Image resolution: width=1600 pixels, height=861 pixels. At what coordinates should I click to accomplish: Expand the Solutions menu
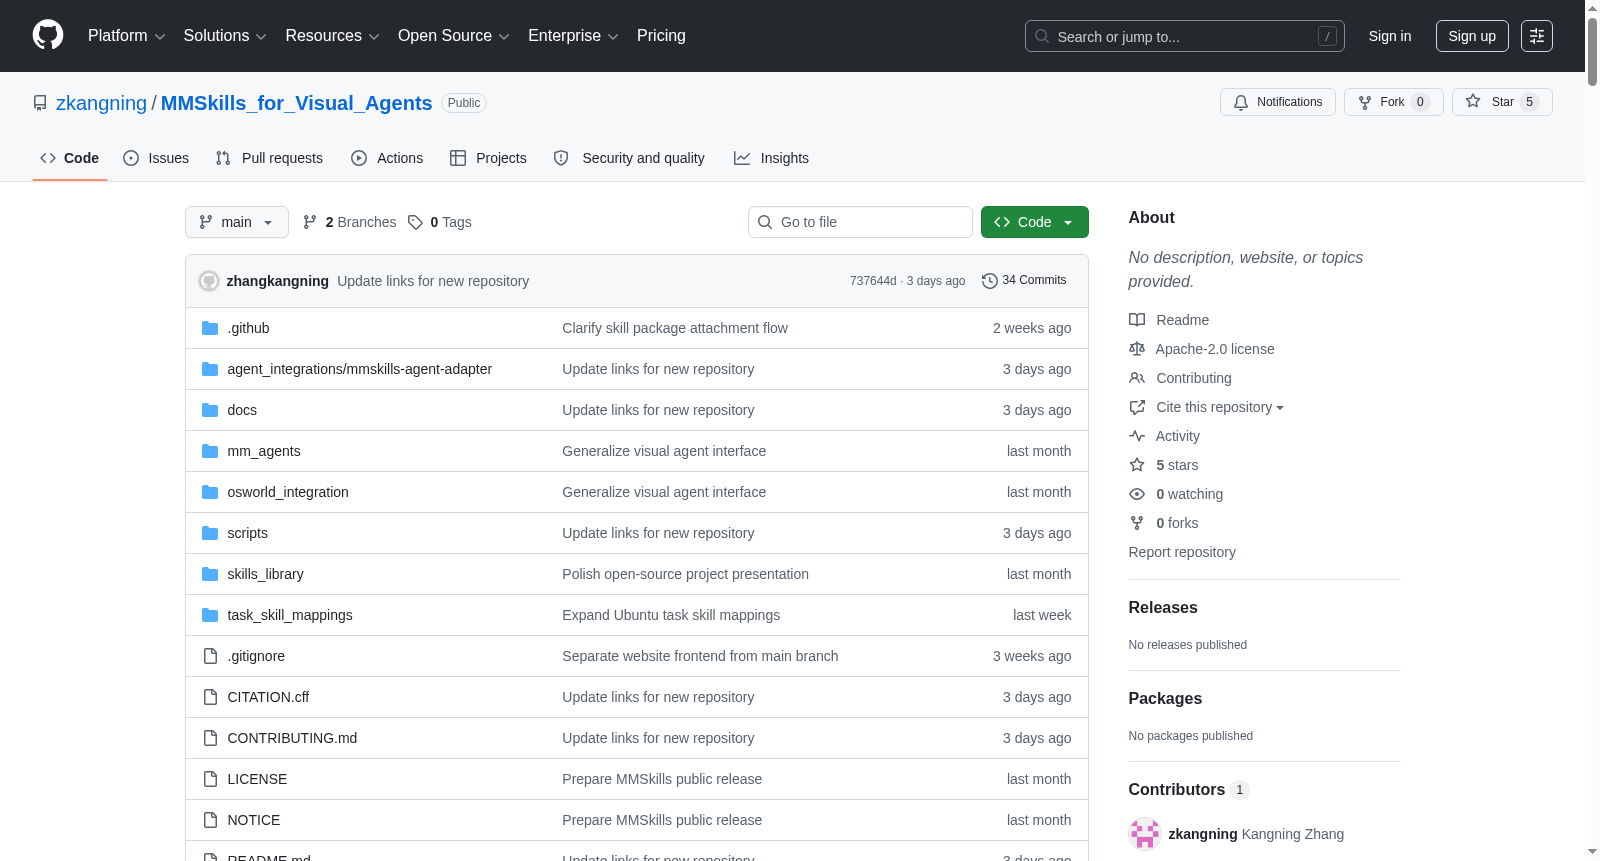pyautogui.click(x=225, y=36)
